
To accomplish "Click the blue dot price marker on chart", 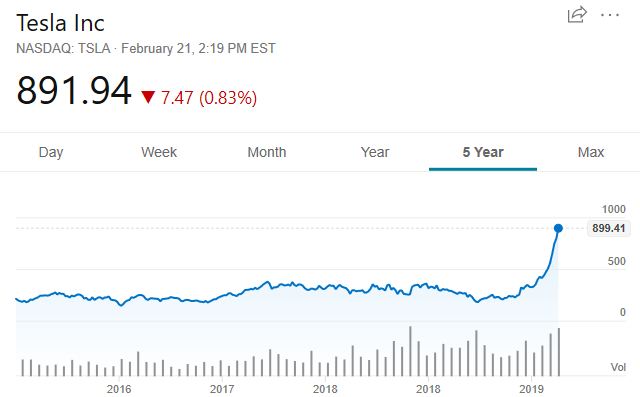I will tap(558, 228).
